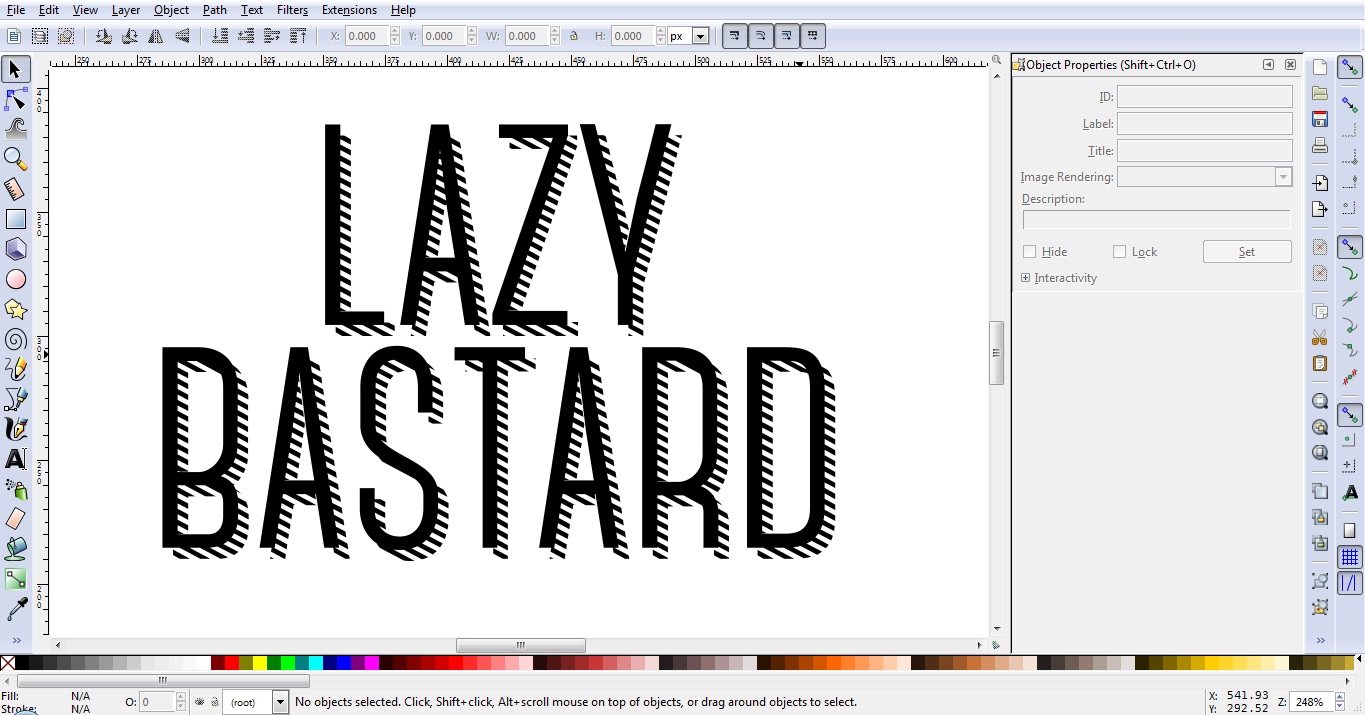Viewport: 1365px width, 715px height.
Task: Select the Bezier pen tool
Action: tap(16, 399)
